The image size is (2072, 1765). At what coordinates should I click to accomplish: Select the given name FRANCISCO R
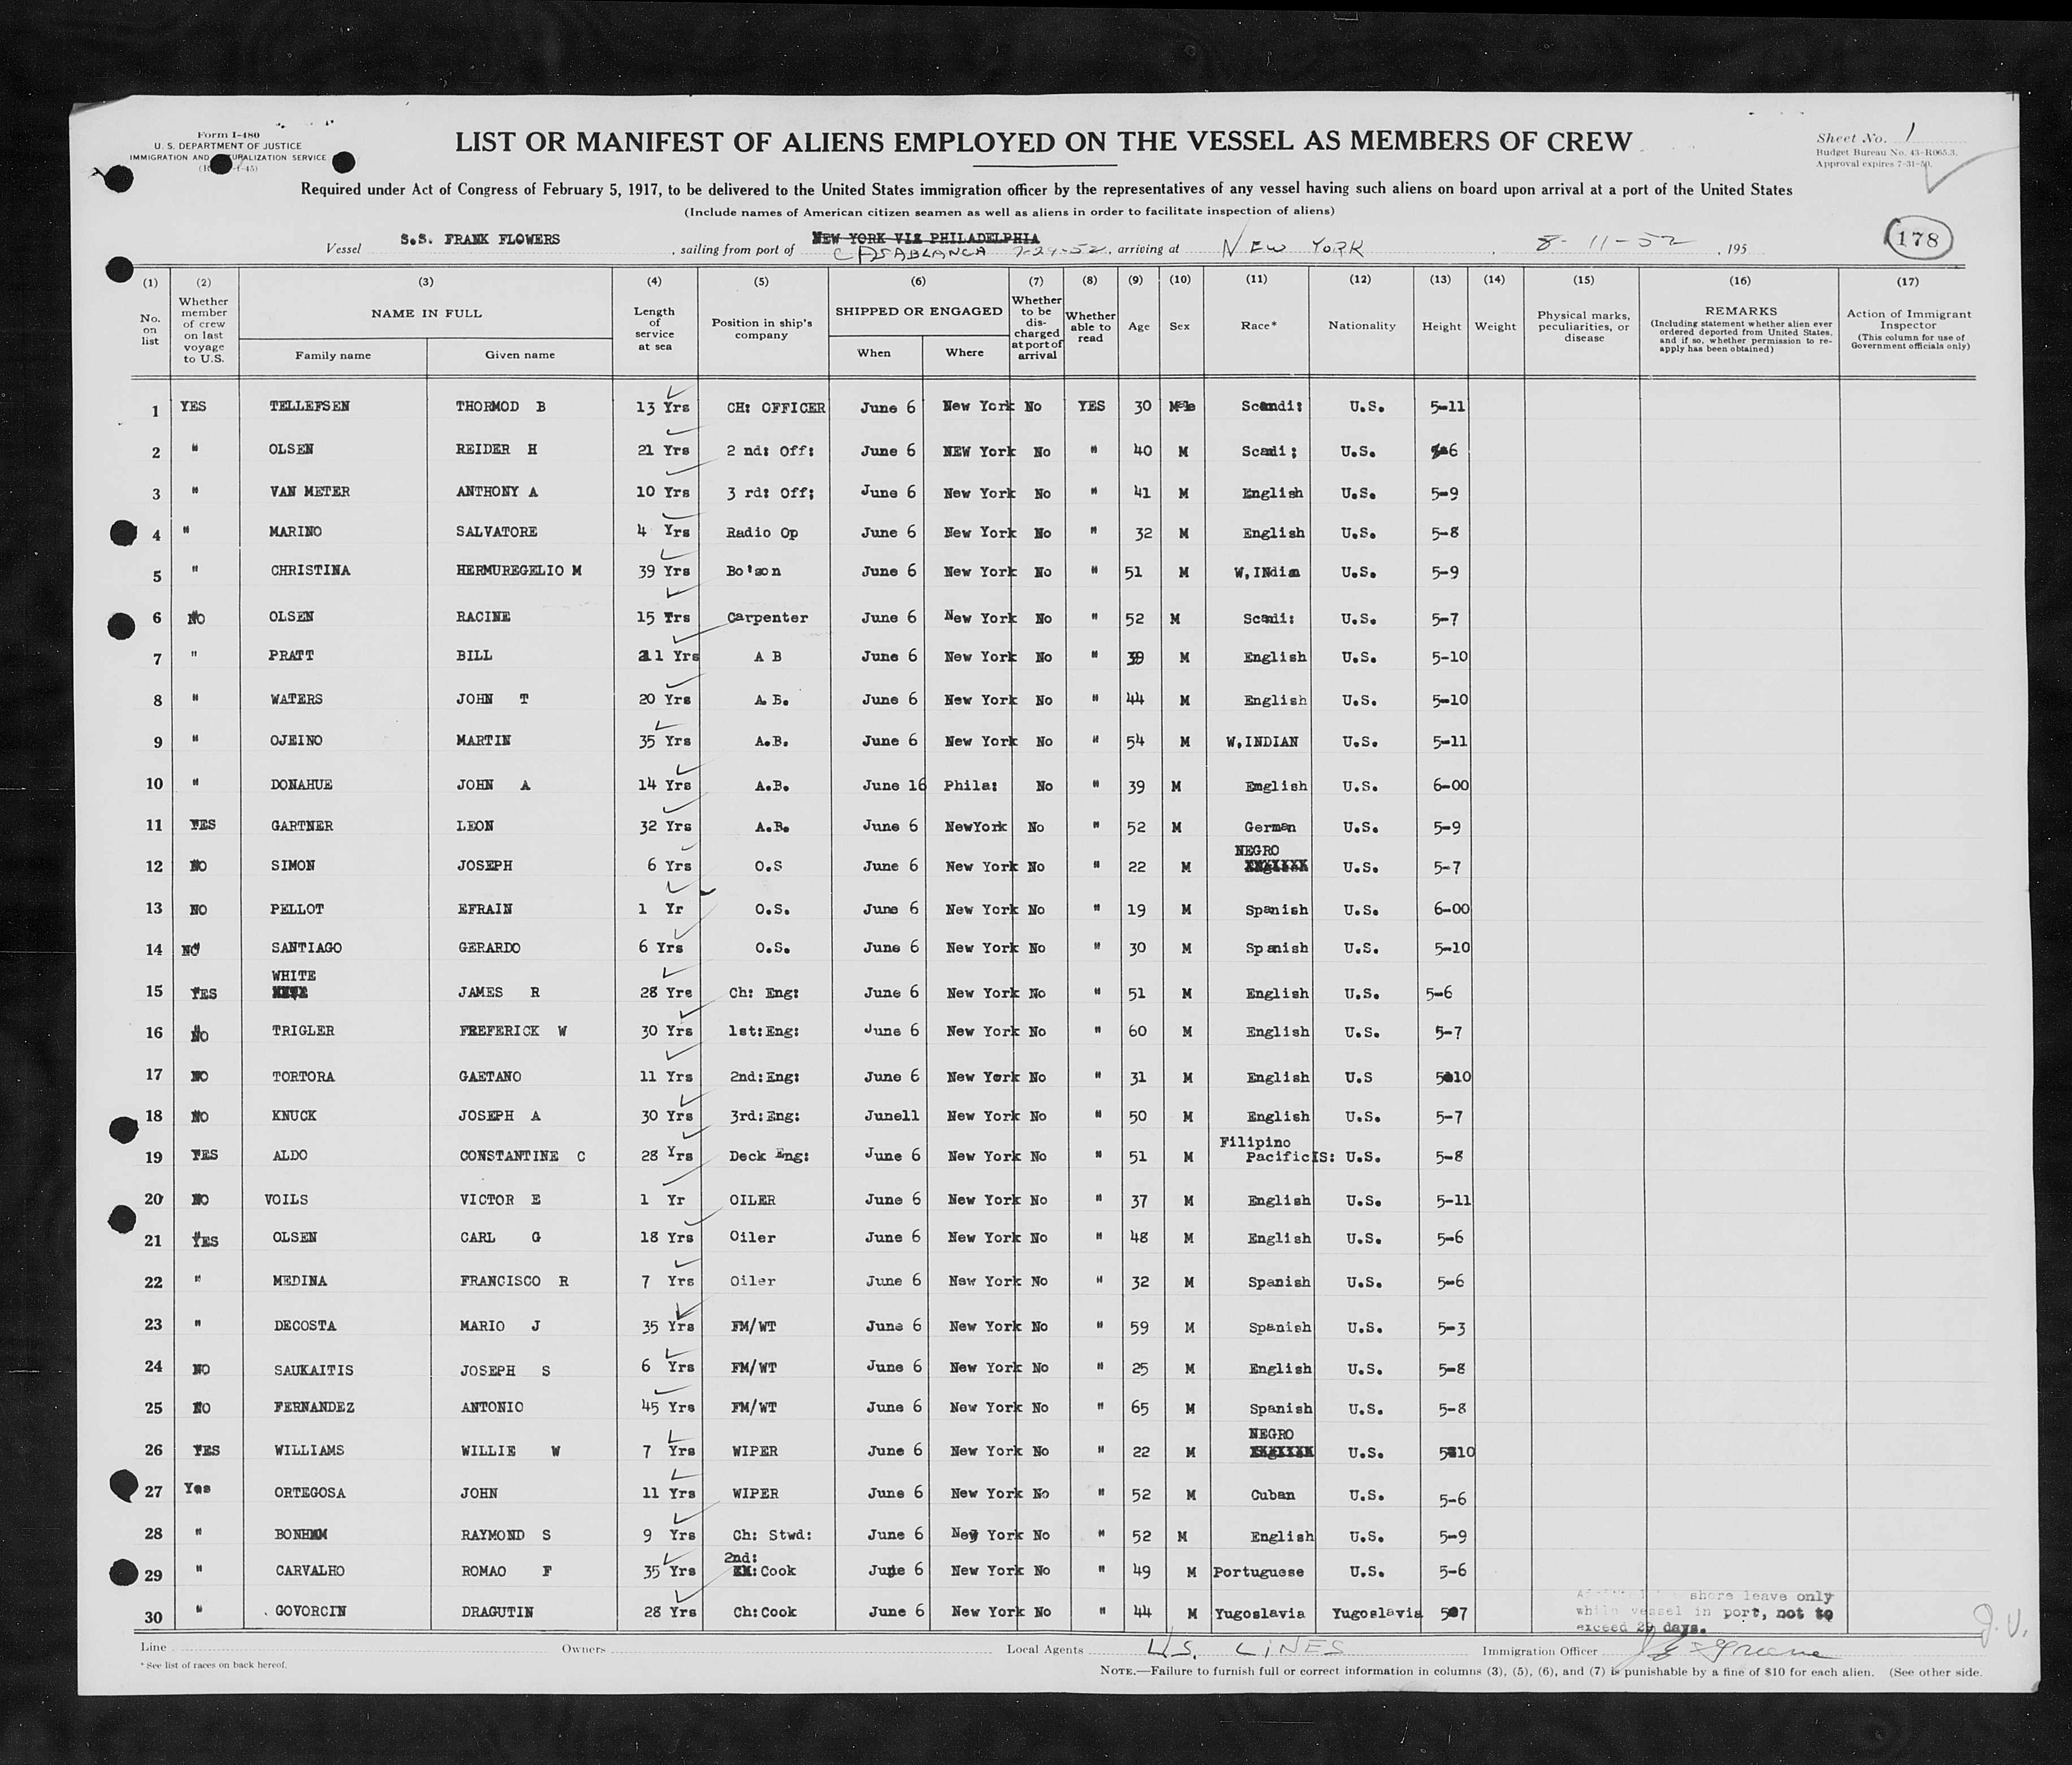(514, 1281)
